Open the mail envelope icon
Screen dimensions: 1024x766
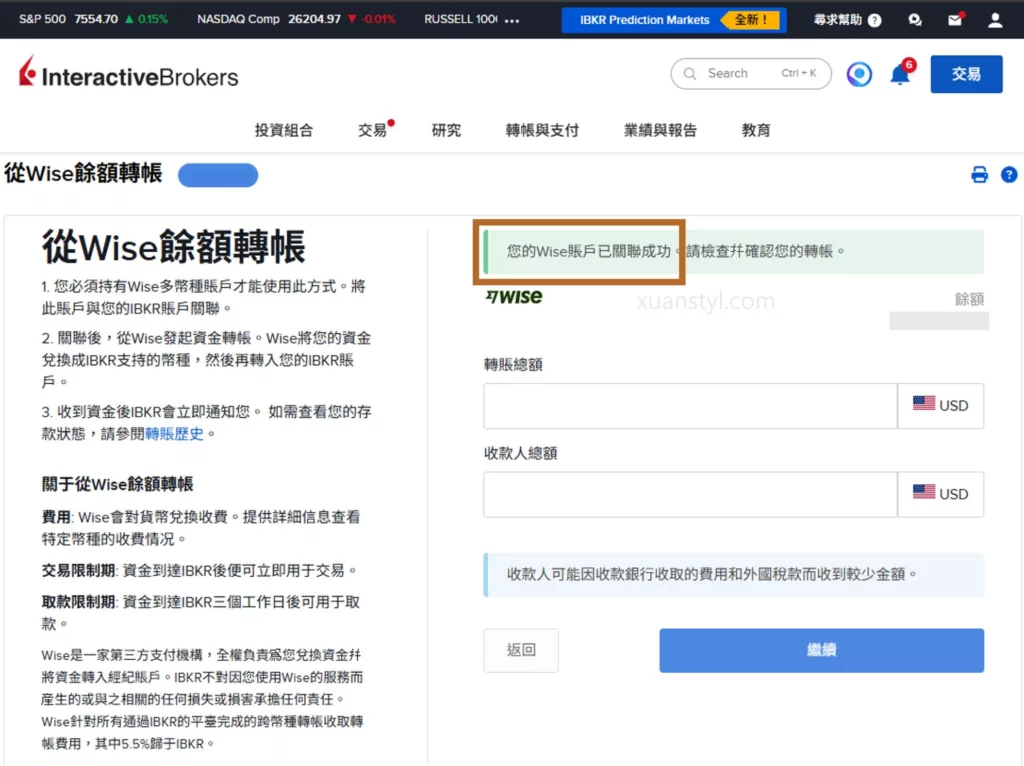point(955,20)
